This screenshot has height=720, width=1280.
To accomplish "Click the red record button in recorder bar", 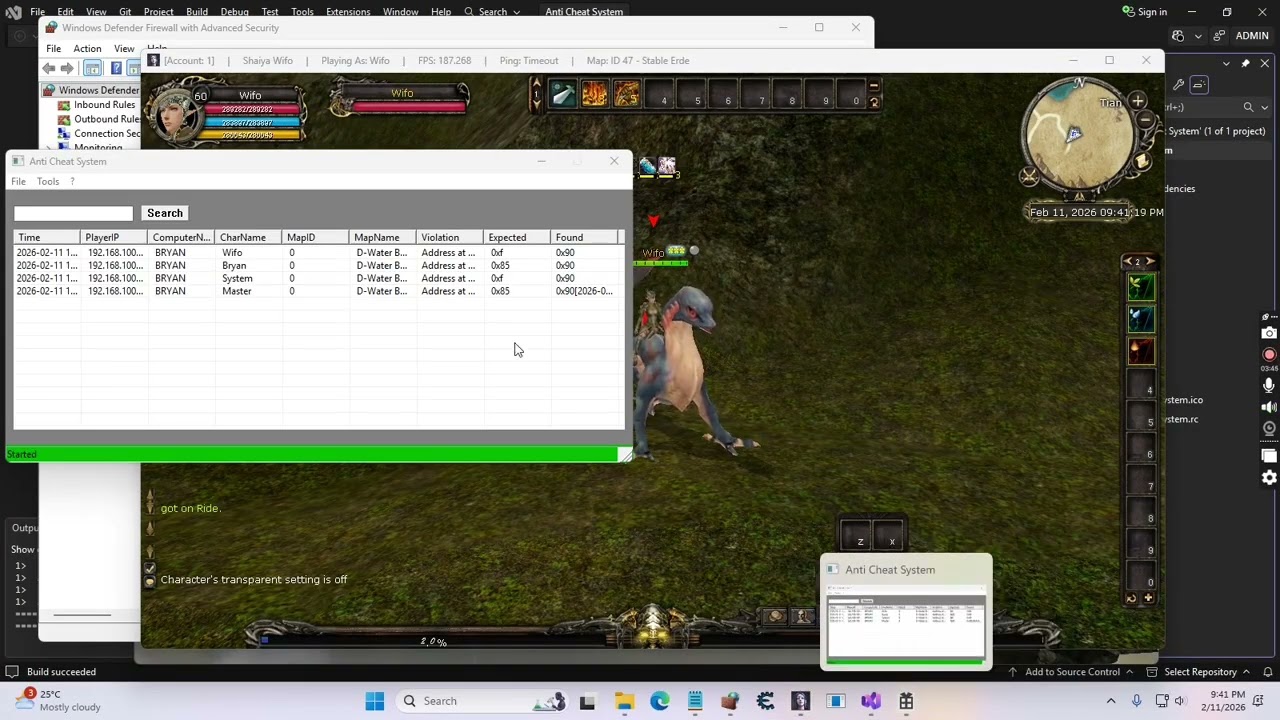I will pos(1269,355).
